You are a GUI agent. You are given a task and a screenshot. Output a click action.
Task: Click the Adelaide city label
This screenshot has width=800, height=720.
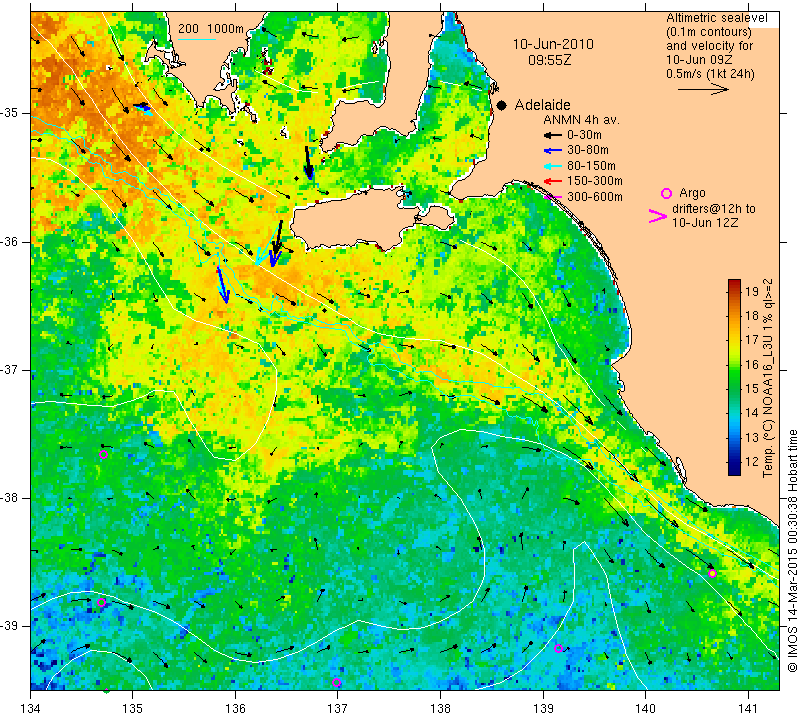pyautogui.click(x=542, y=105)
